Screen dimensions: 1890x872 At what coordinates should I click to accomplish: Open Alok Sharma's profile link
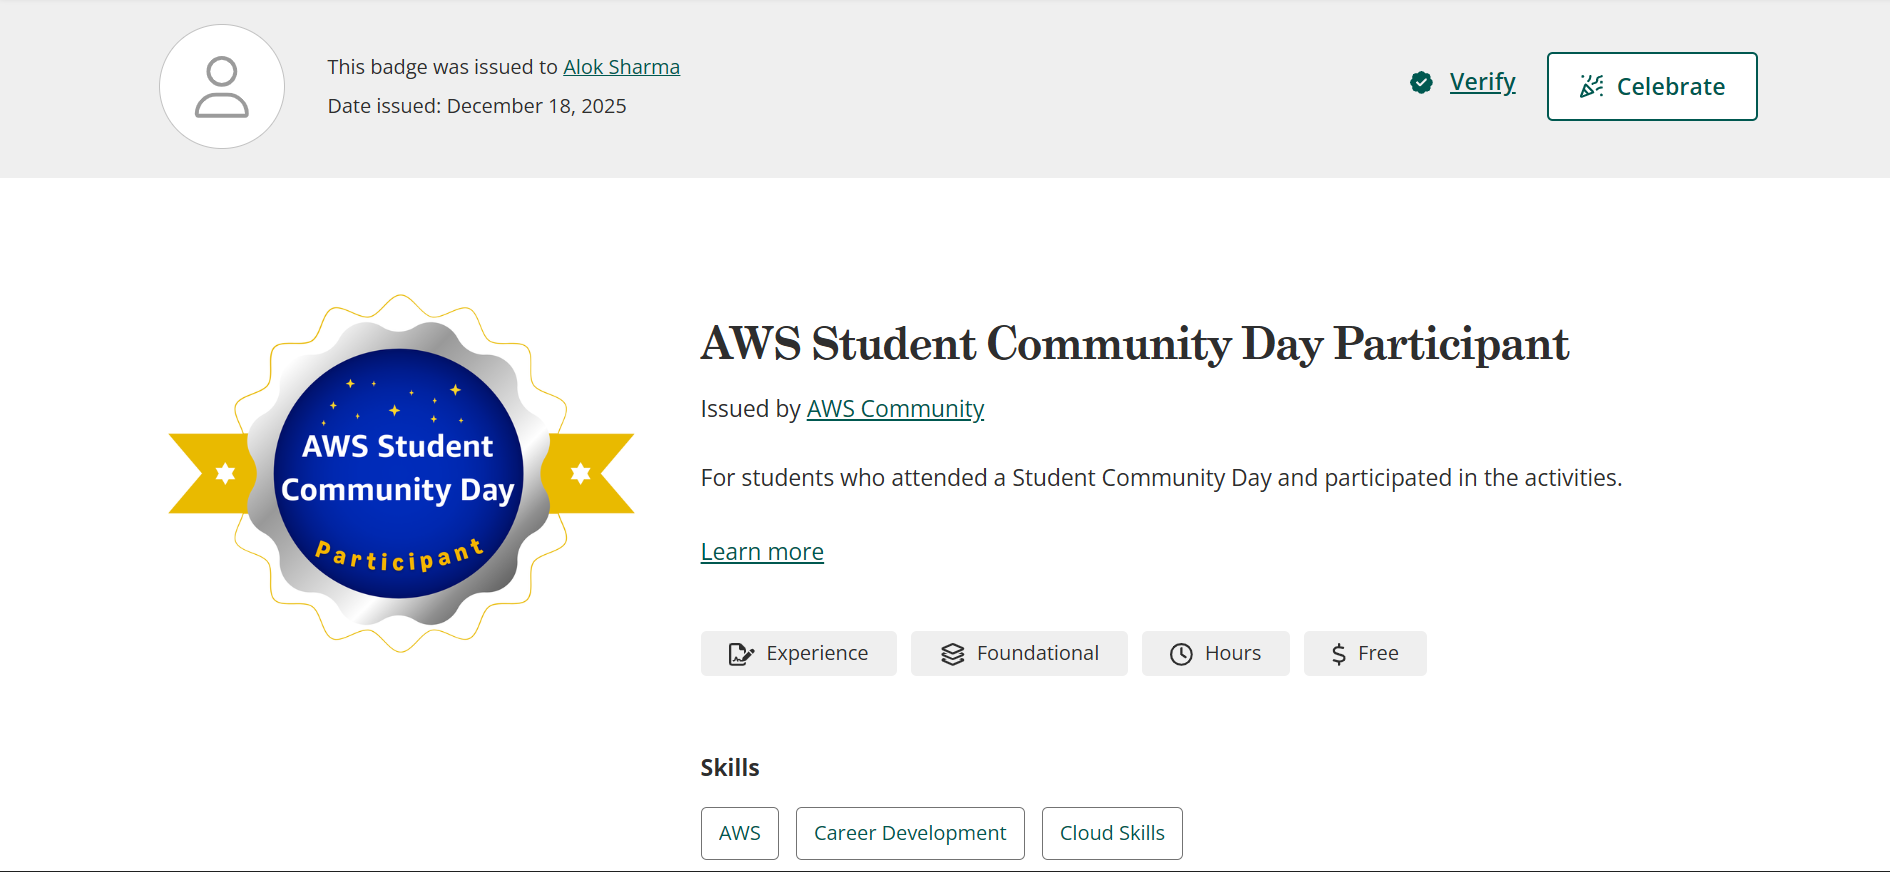(621, 67)
